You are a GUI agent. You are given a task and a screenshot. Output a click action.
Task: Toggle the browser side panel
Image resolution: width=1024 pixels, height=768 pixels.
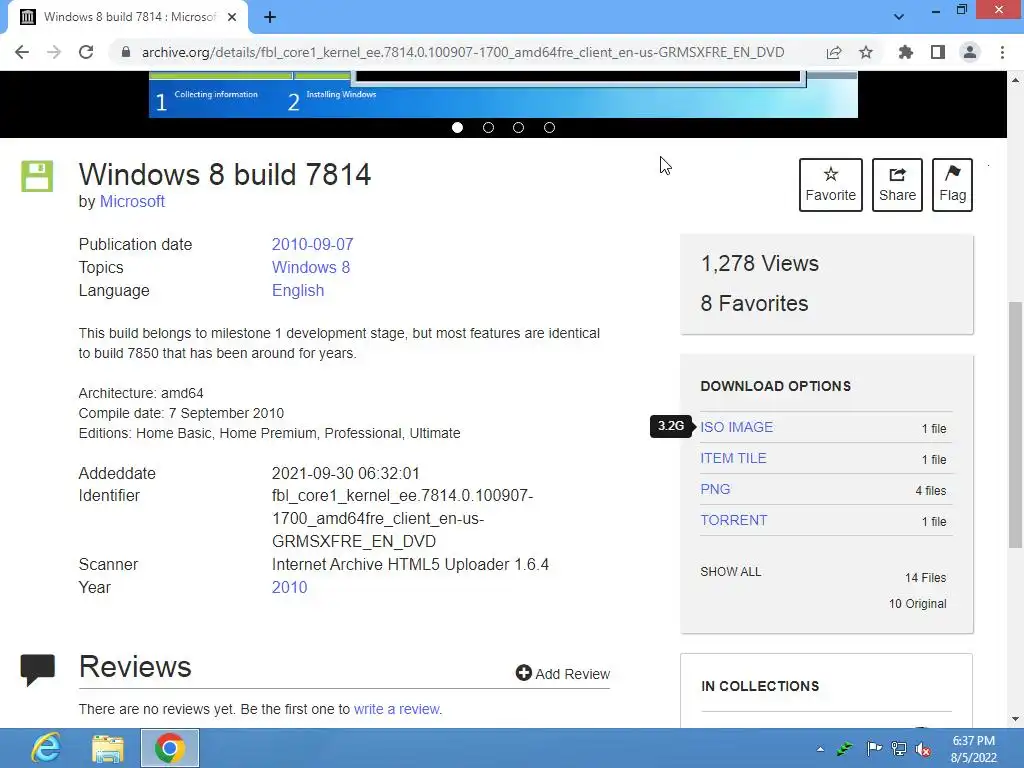click(x=938, y=52)
